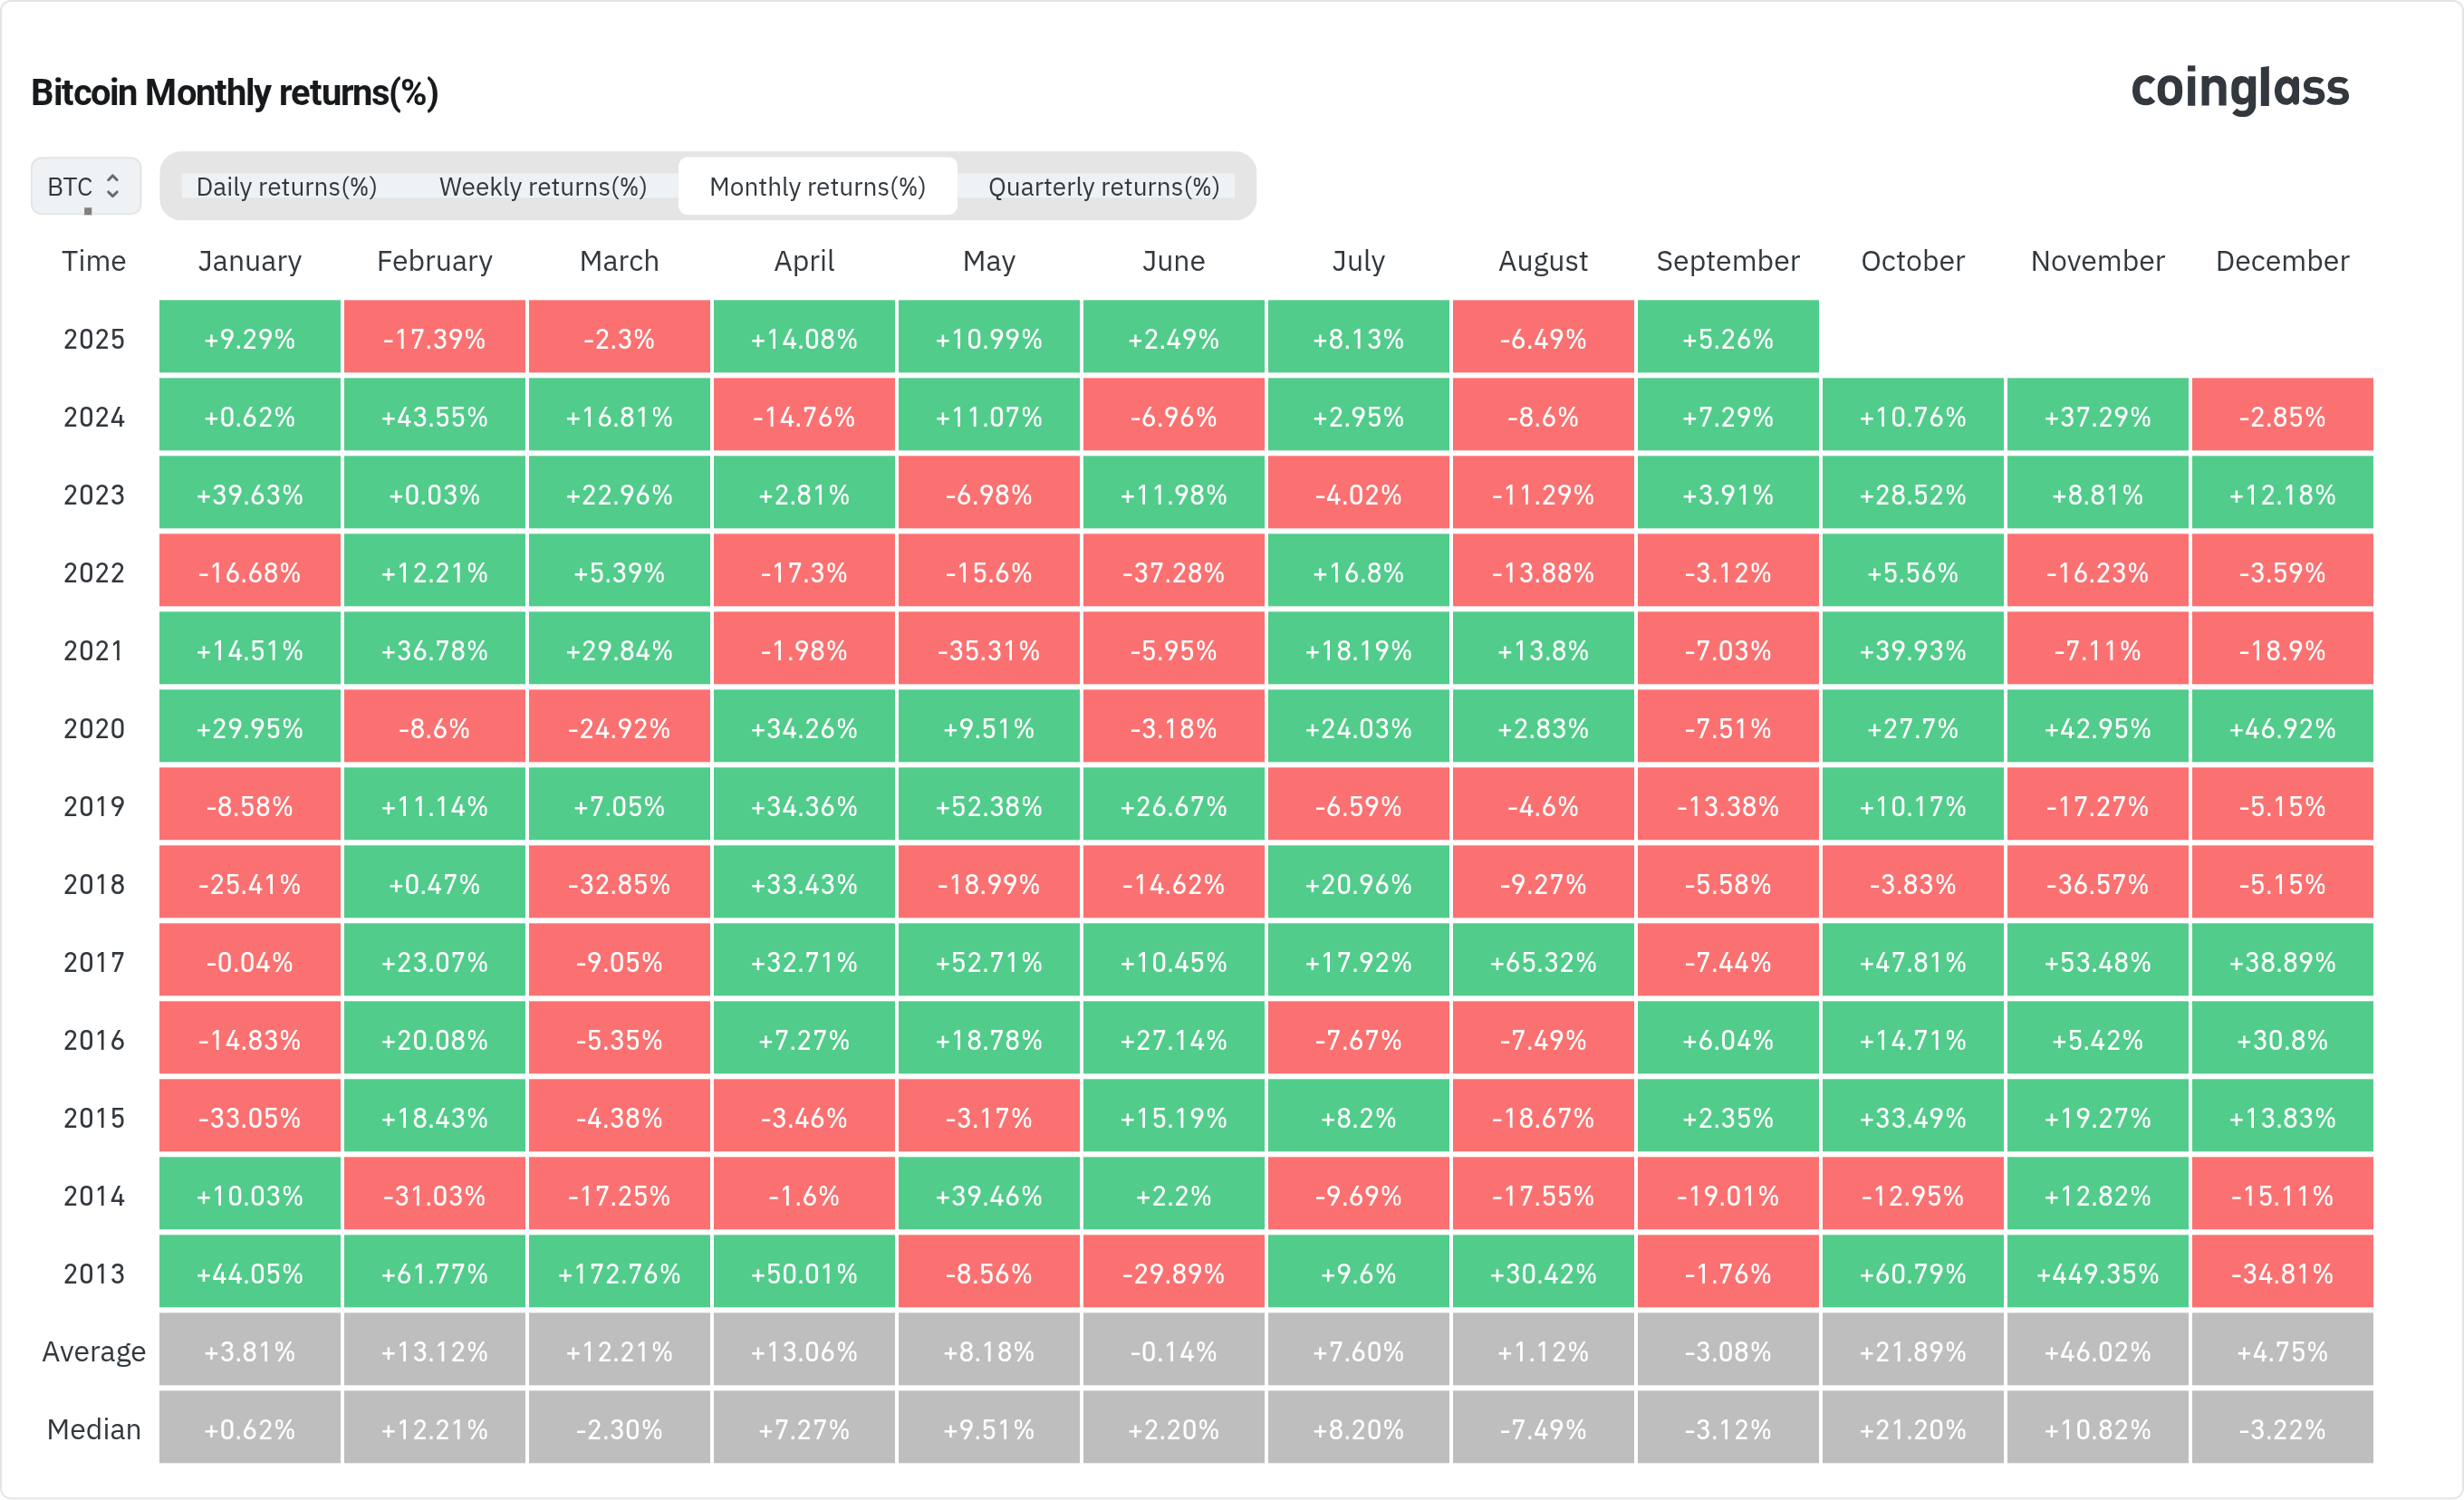This screenshot has width=2464, height=1500.
Task: Select the Monthly returns(%) tab
Action: pyautogui.click(x=817, y=187)
